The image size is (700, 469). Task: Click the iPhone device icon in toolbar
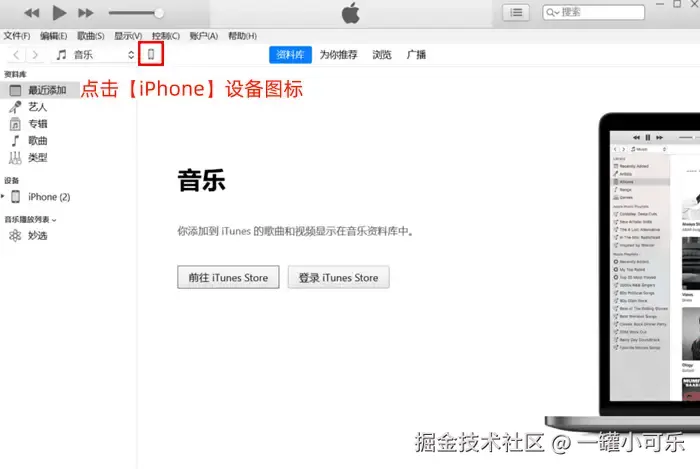pos(151,54)
